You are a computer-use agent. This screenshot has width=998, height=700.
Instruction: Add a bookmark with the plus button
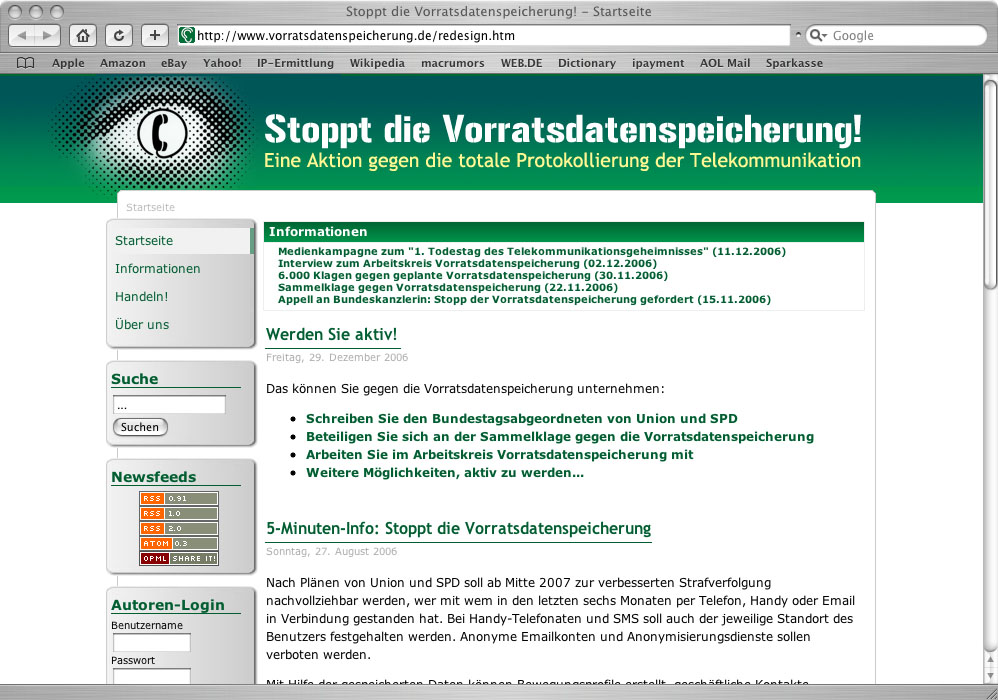[154, 35]
